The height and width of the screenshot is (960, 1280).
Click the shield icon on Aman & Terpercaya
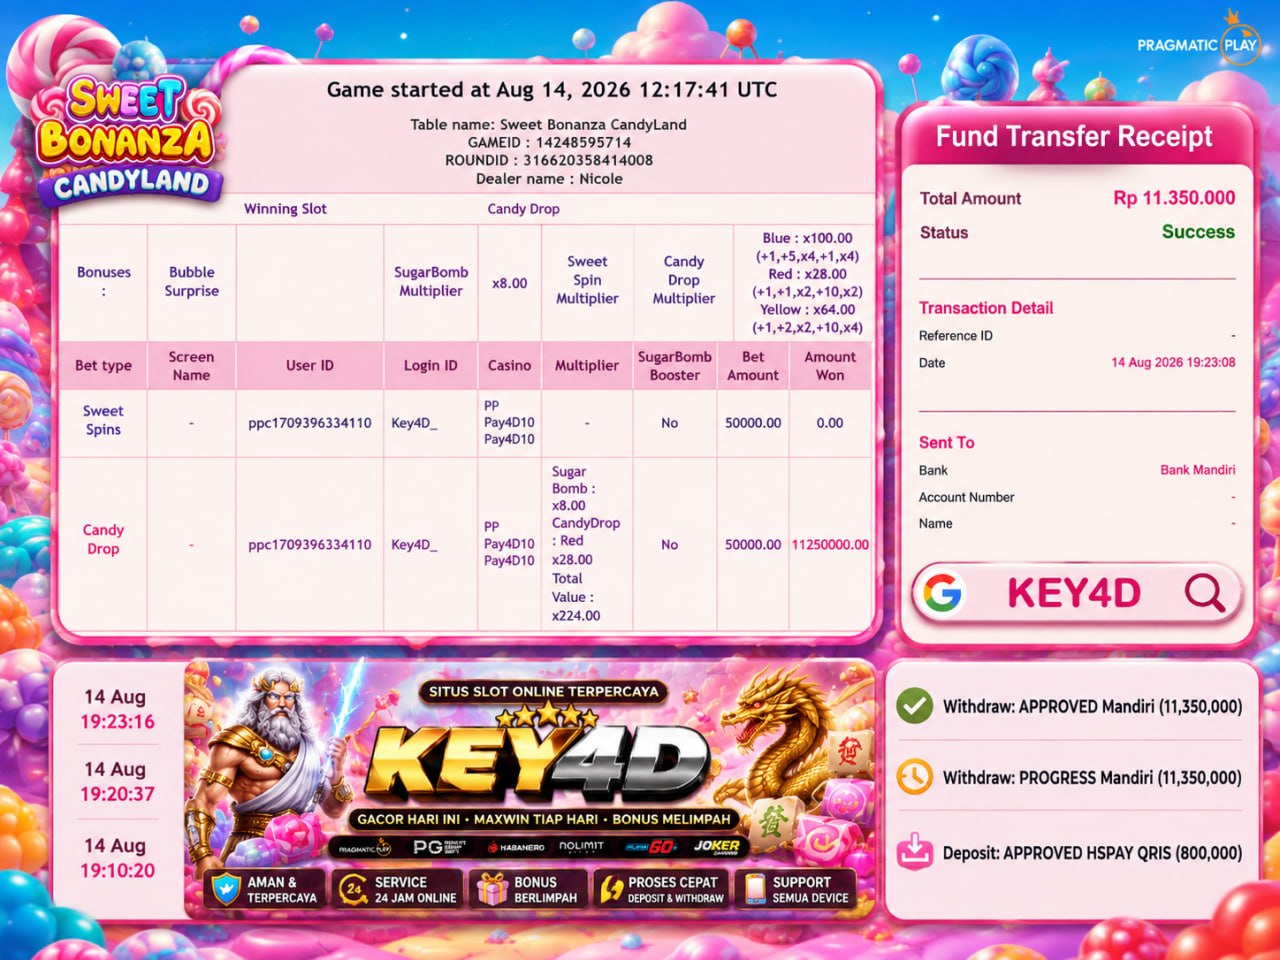click(x=227, y=889)
